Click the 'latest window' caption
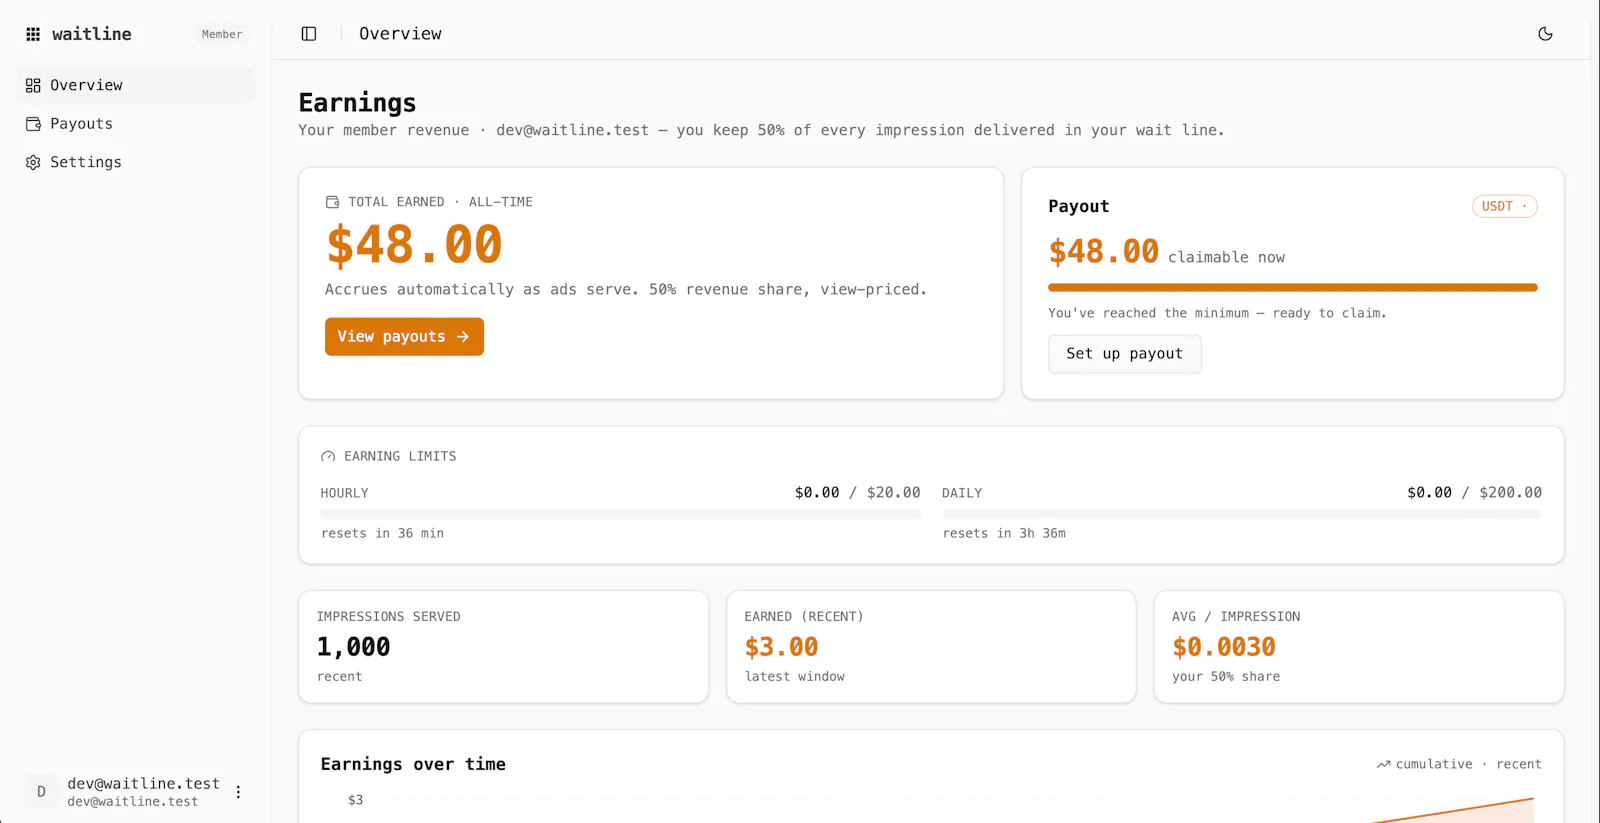Viewport: 1600px width, 823px height. pyautogui.click(x=795, y=677)
